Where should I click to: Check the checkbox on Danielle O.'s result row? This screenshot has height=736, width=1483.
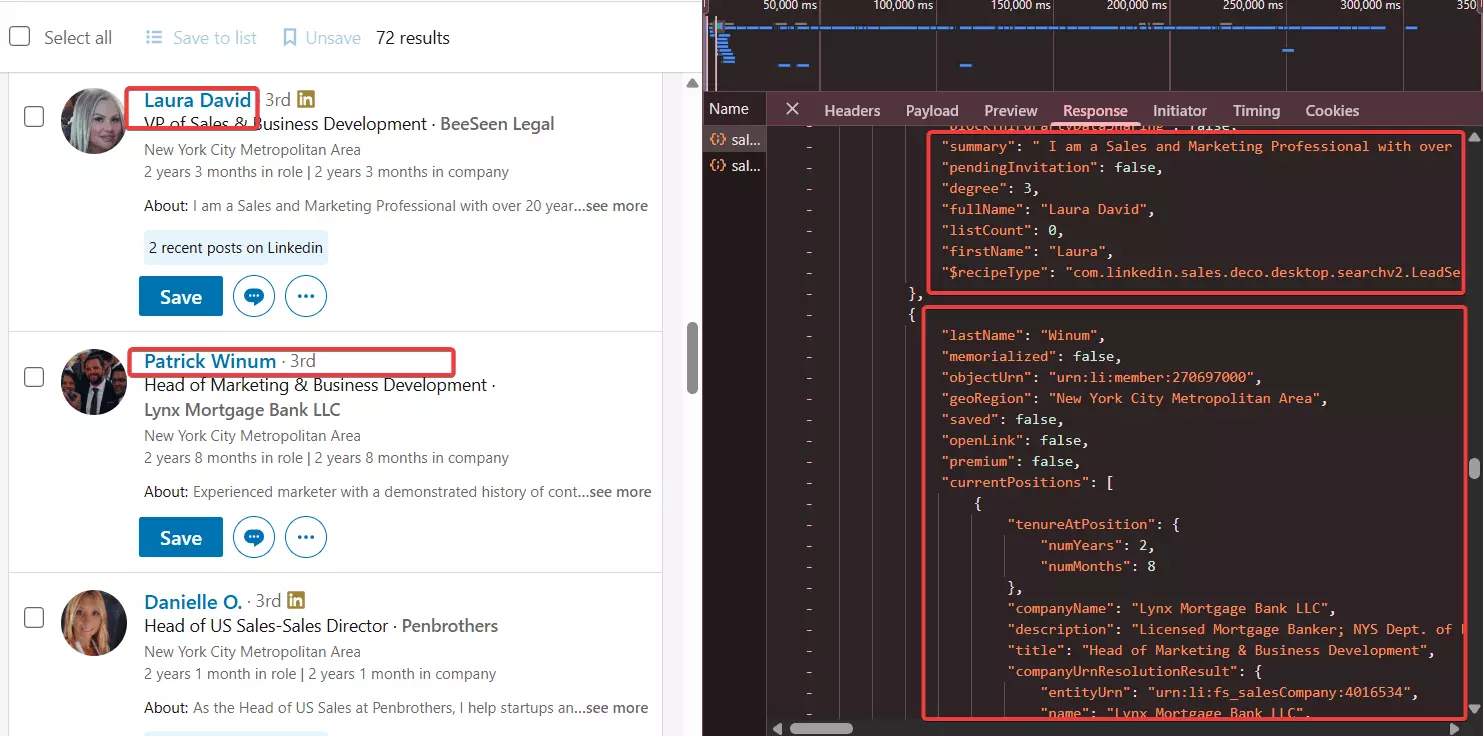33,617
